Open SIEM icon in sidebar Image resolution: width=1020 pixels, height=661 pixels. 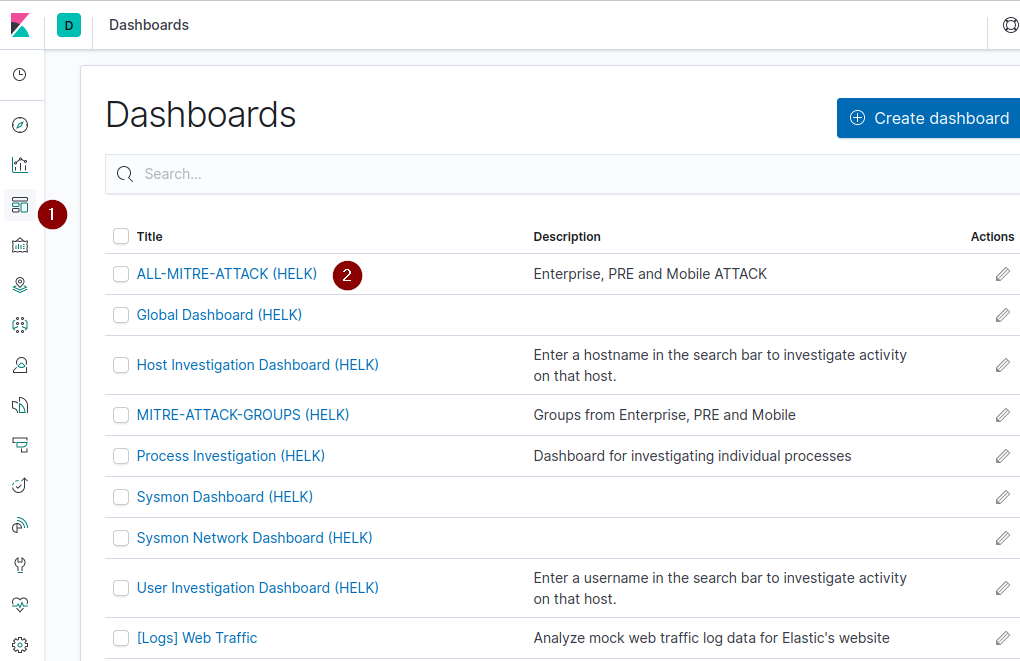tap(20, 525)
